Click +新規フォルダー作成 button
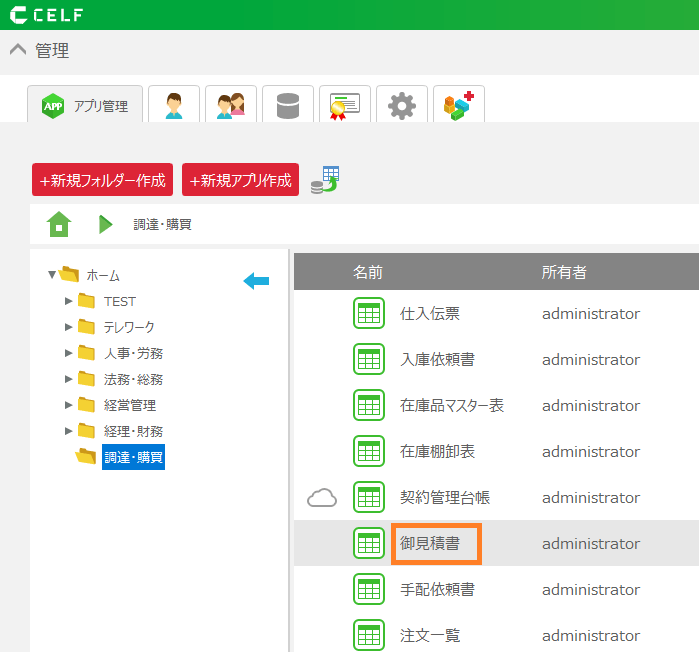Screen dimensions: 699x652 pos(102,180)
